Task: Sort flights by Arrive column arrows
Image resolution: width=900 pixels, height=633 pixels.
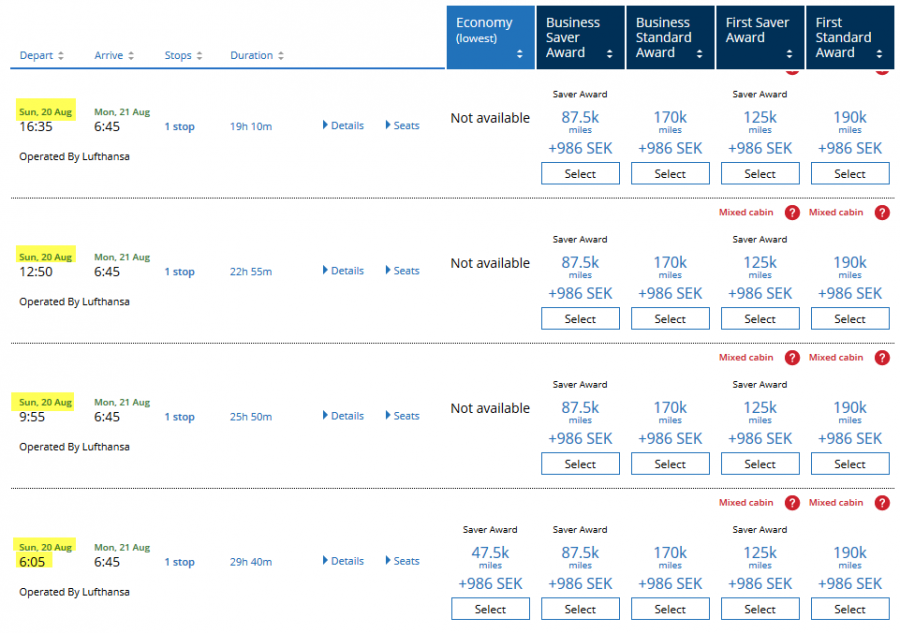Action: (131, 56)
